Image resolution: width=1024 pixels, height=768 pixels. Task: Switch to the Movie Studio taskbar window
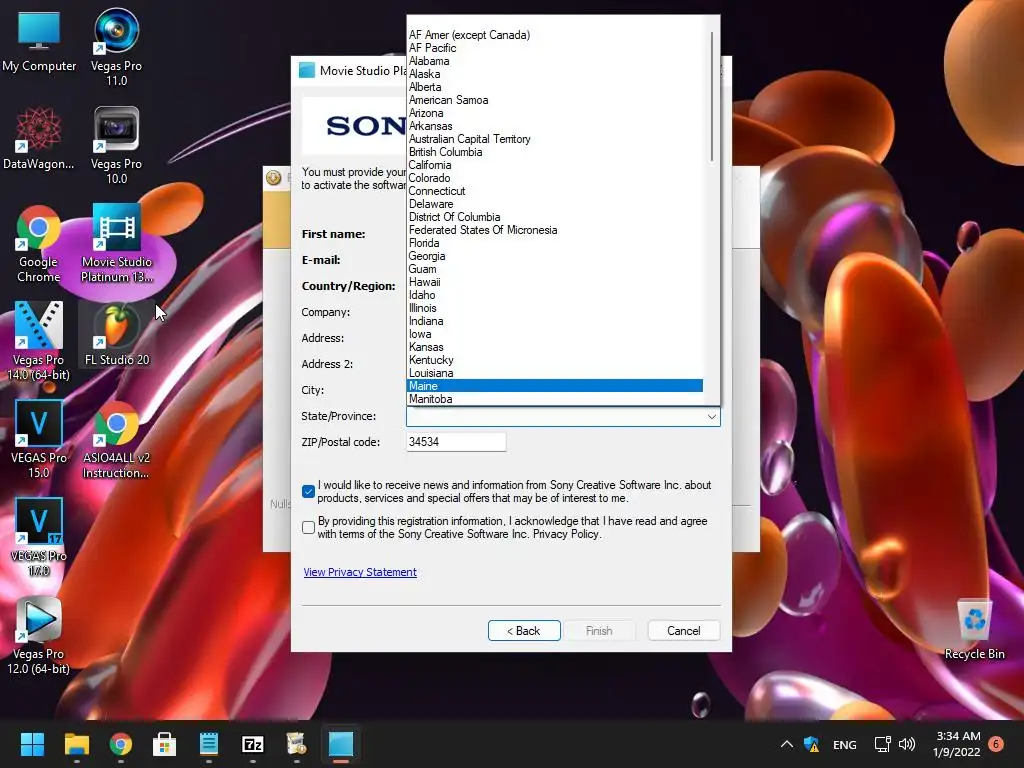341,744
